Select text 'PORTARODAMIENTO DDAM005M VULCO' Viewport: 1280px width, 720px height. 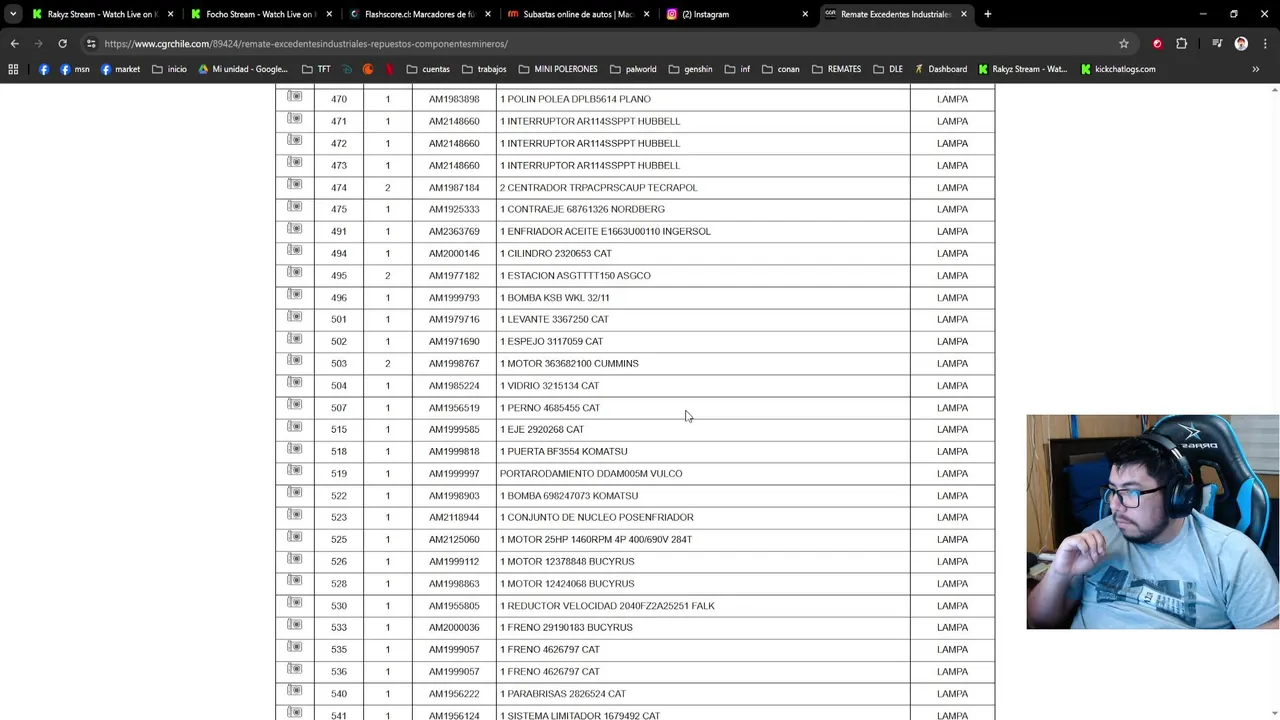pyautogui.click(x=591, y=474)
